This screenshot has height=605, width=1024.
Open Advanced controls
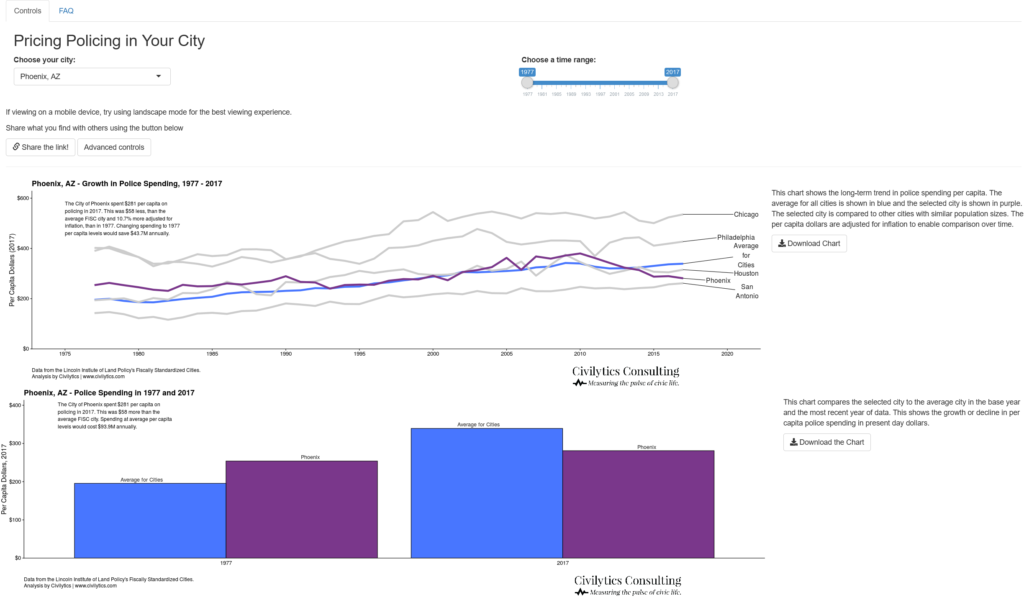click(114, 147)
